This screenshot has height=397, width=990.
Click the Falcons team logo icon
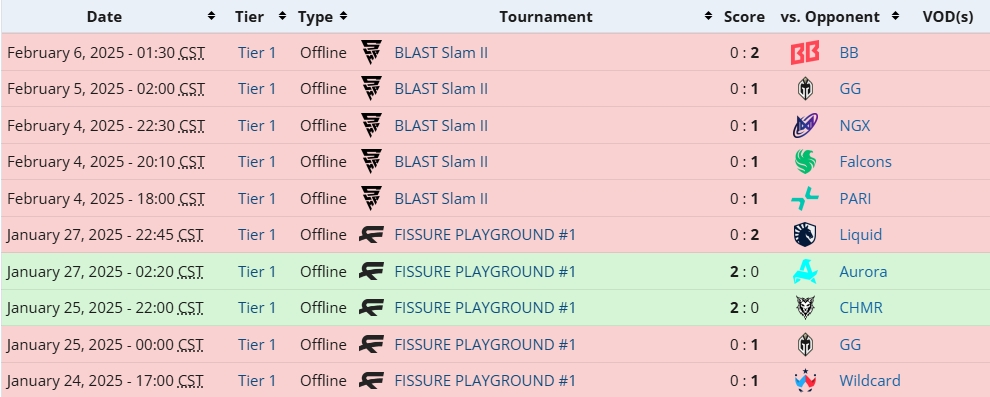pos(805,162)
